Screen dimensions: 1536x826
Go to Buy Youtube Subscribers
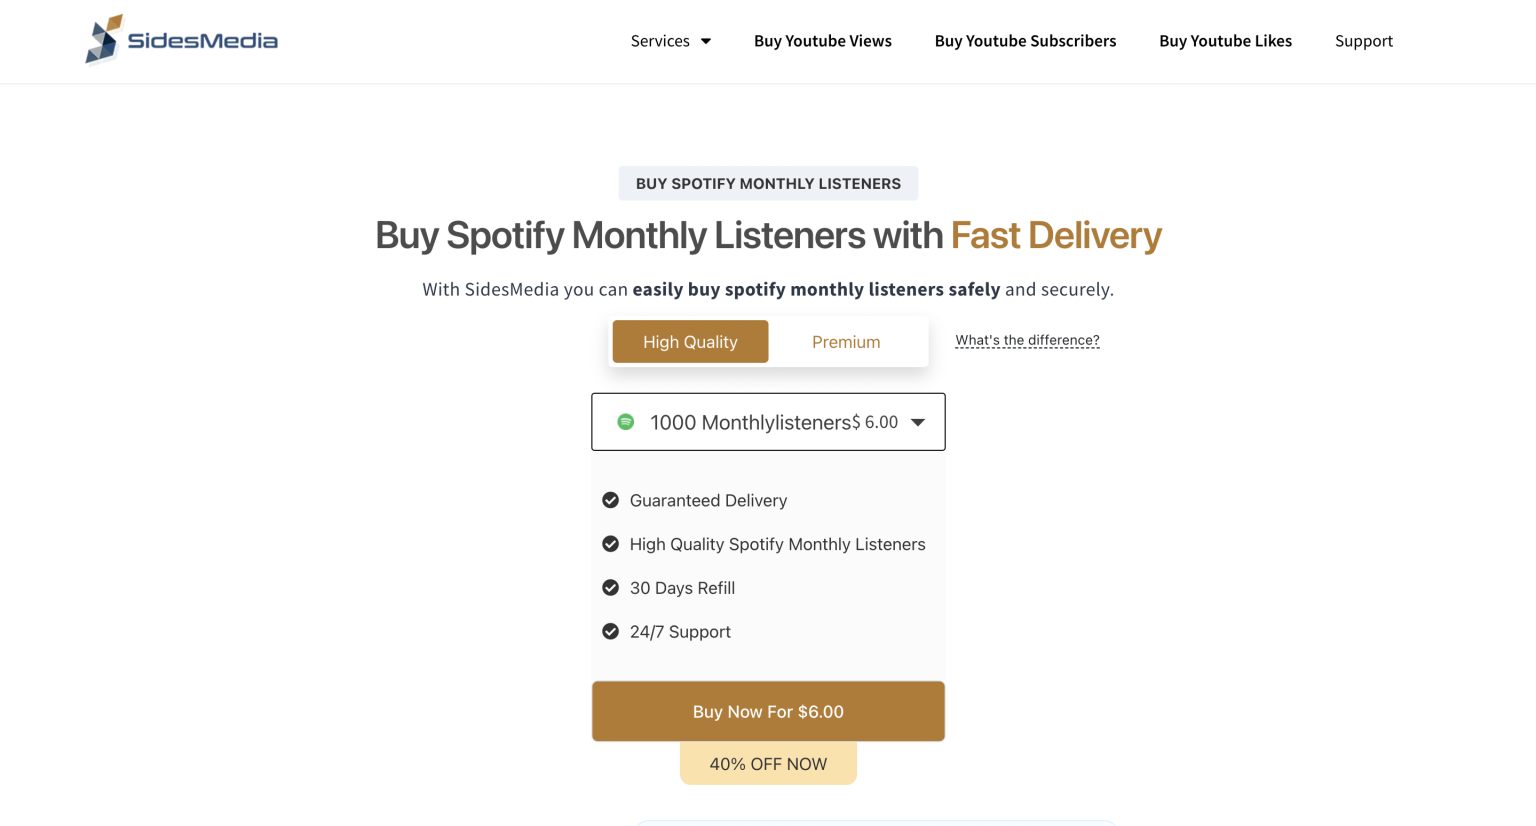point(1025,41)
